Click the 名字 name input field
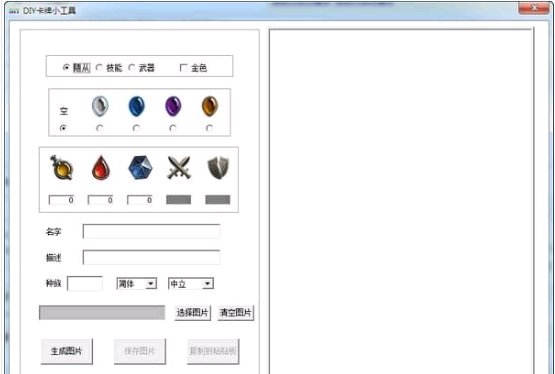 [151, 231]
